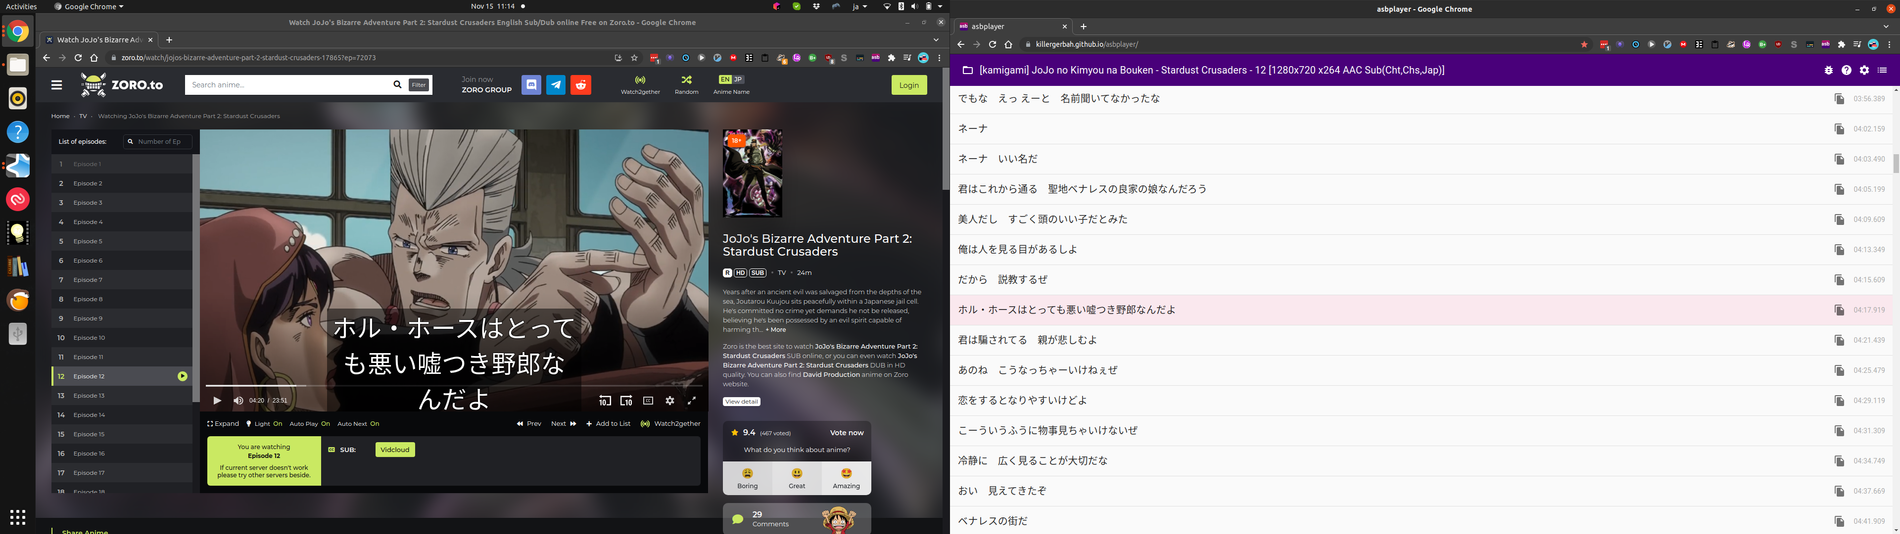Skip video forward 10 seconds

point(626,400)
